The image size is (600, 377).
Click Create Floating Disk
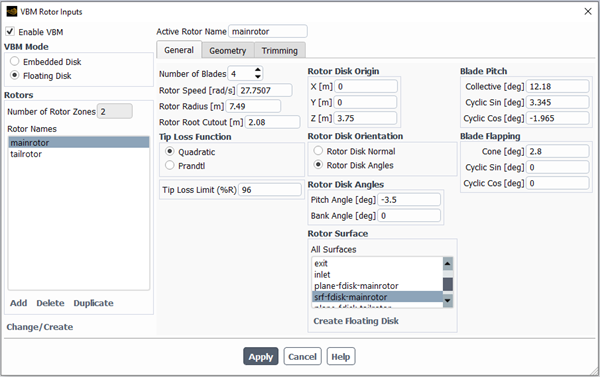click(356, 321)
